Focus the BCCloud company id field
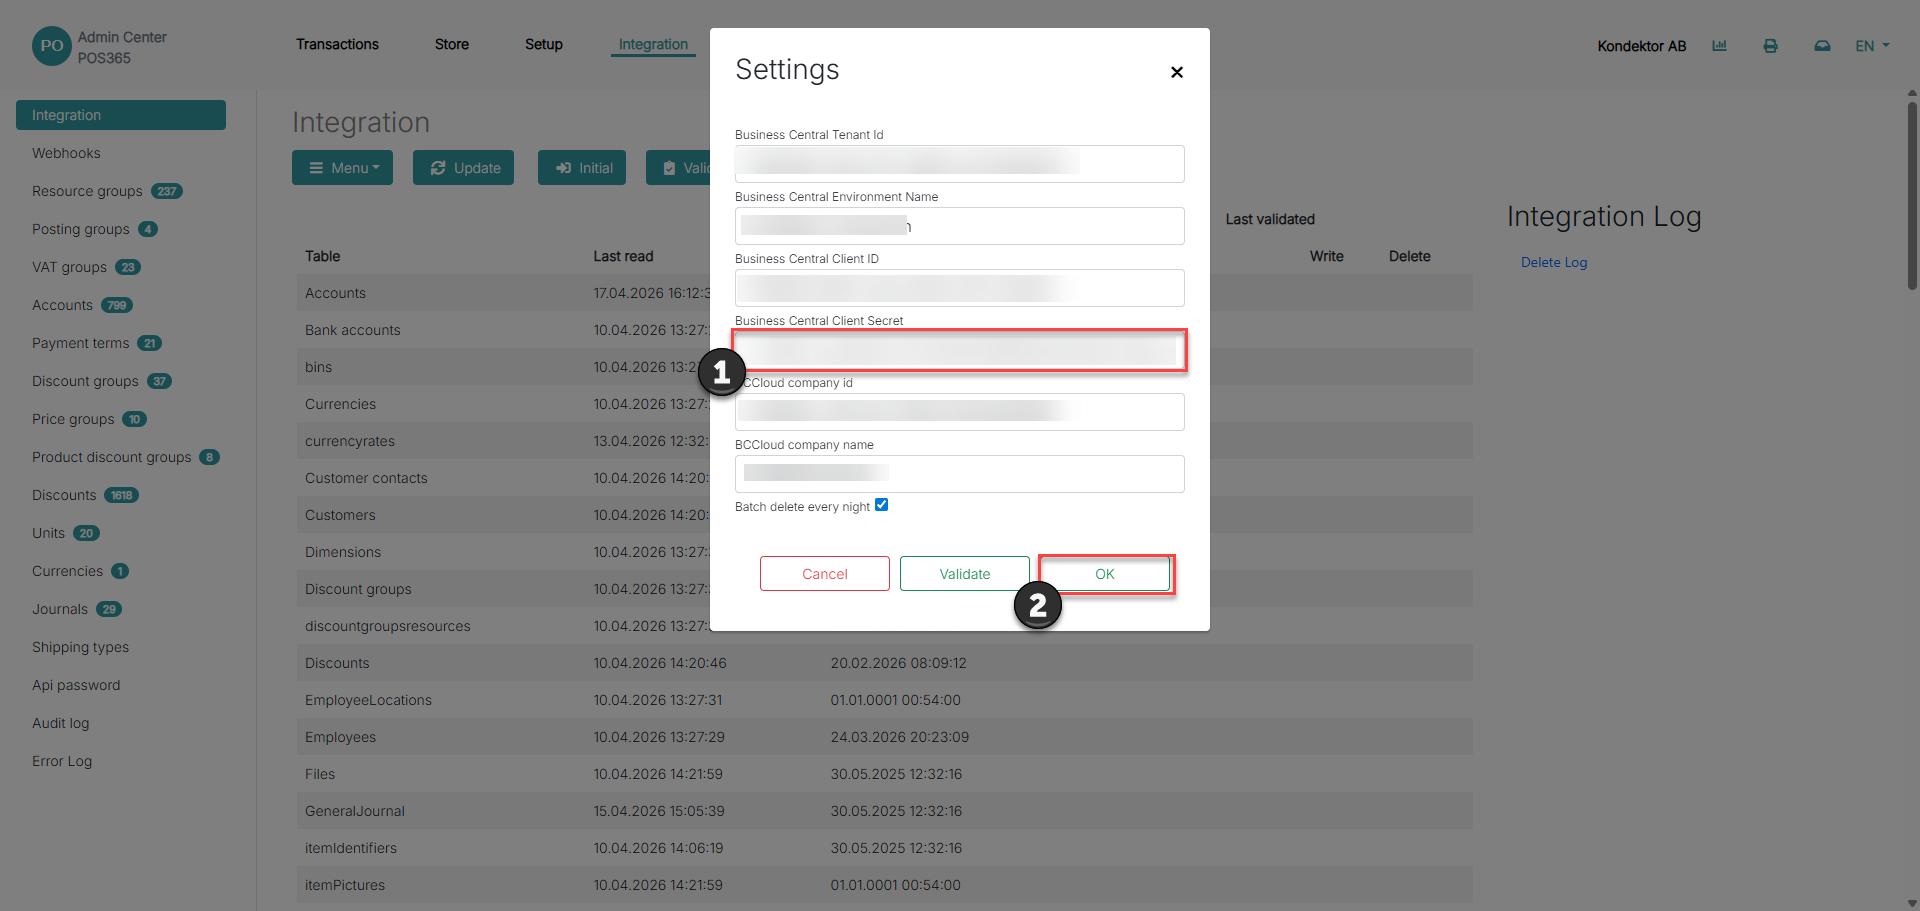1920x911 pixels. [x=960, y=412]
